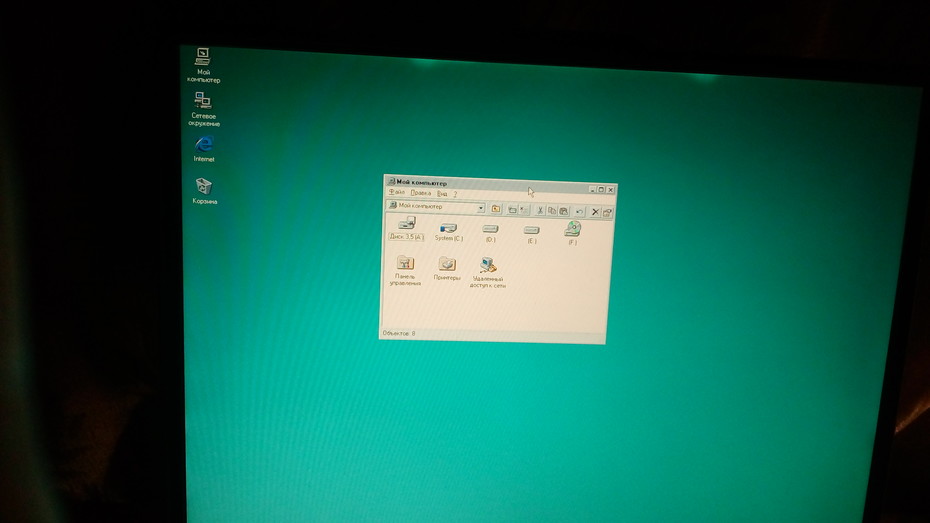Open the Правка menu
The height and width of the screenshot is (523, 930).
[421, 193]
